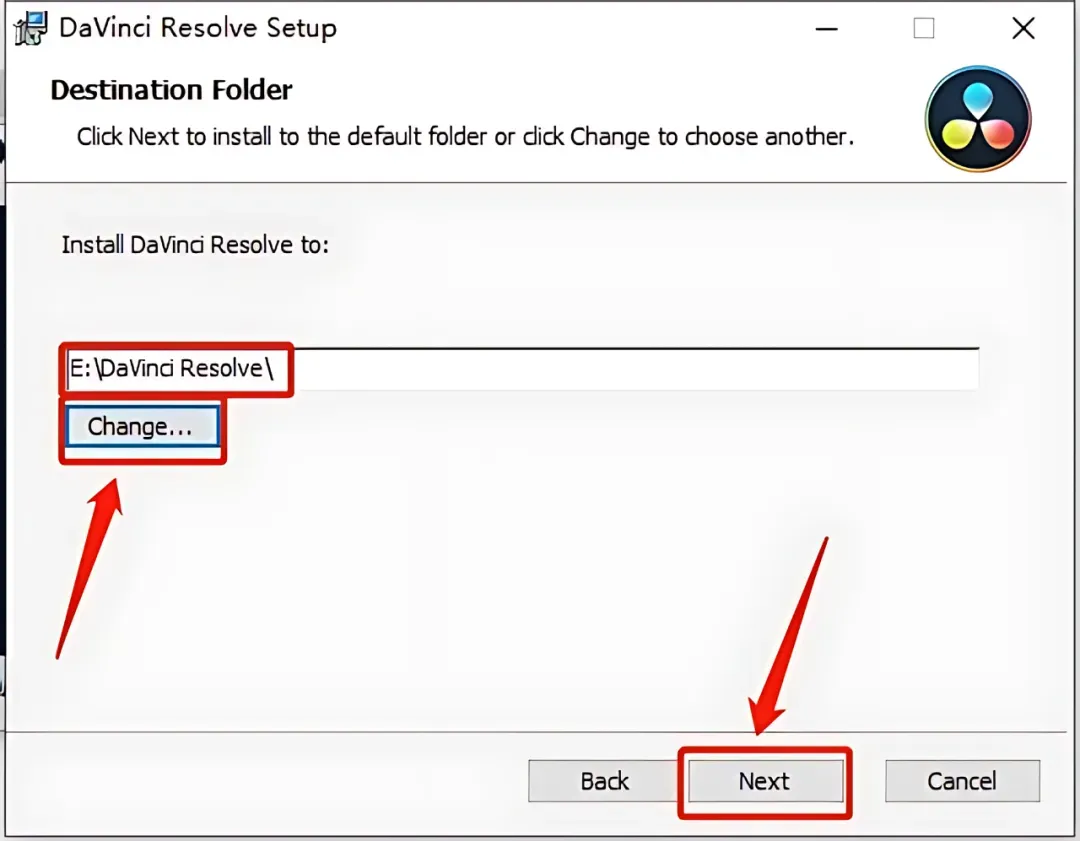This screenshot has width=1080, height=841.
Task: Maximize the setup window
Action: pyautogui.click(x=924, y=29)
